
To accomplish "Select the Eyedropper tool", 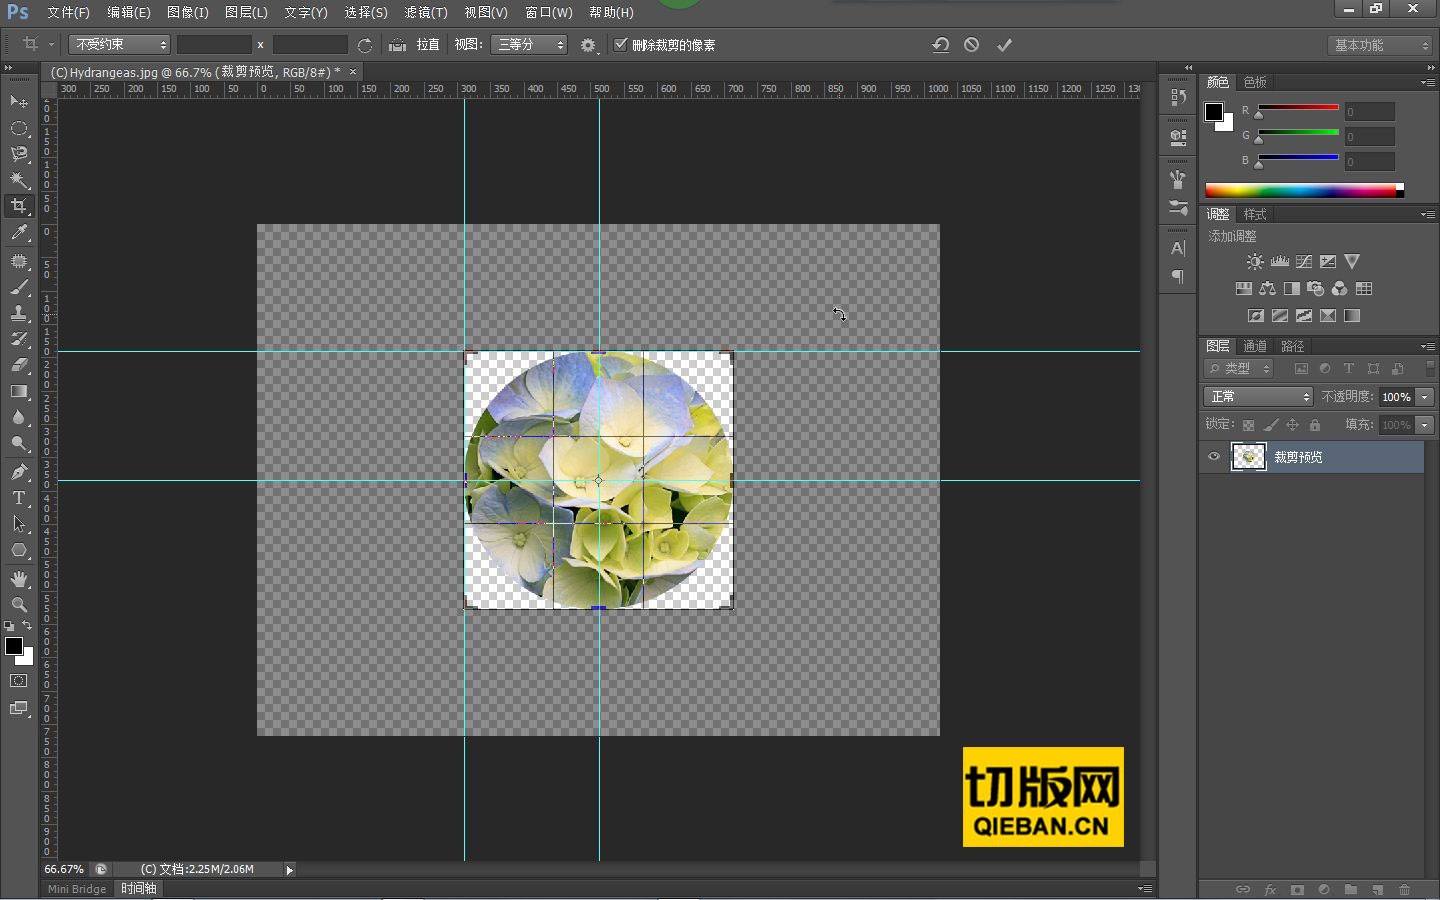I will (x=19, y=232).
